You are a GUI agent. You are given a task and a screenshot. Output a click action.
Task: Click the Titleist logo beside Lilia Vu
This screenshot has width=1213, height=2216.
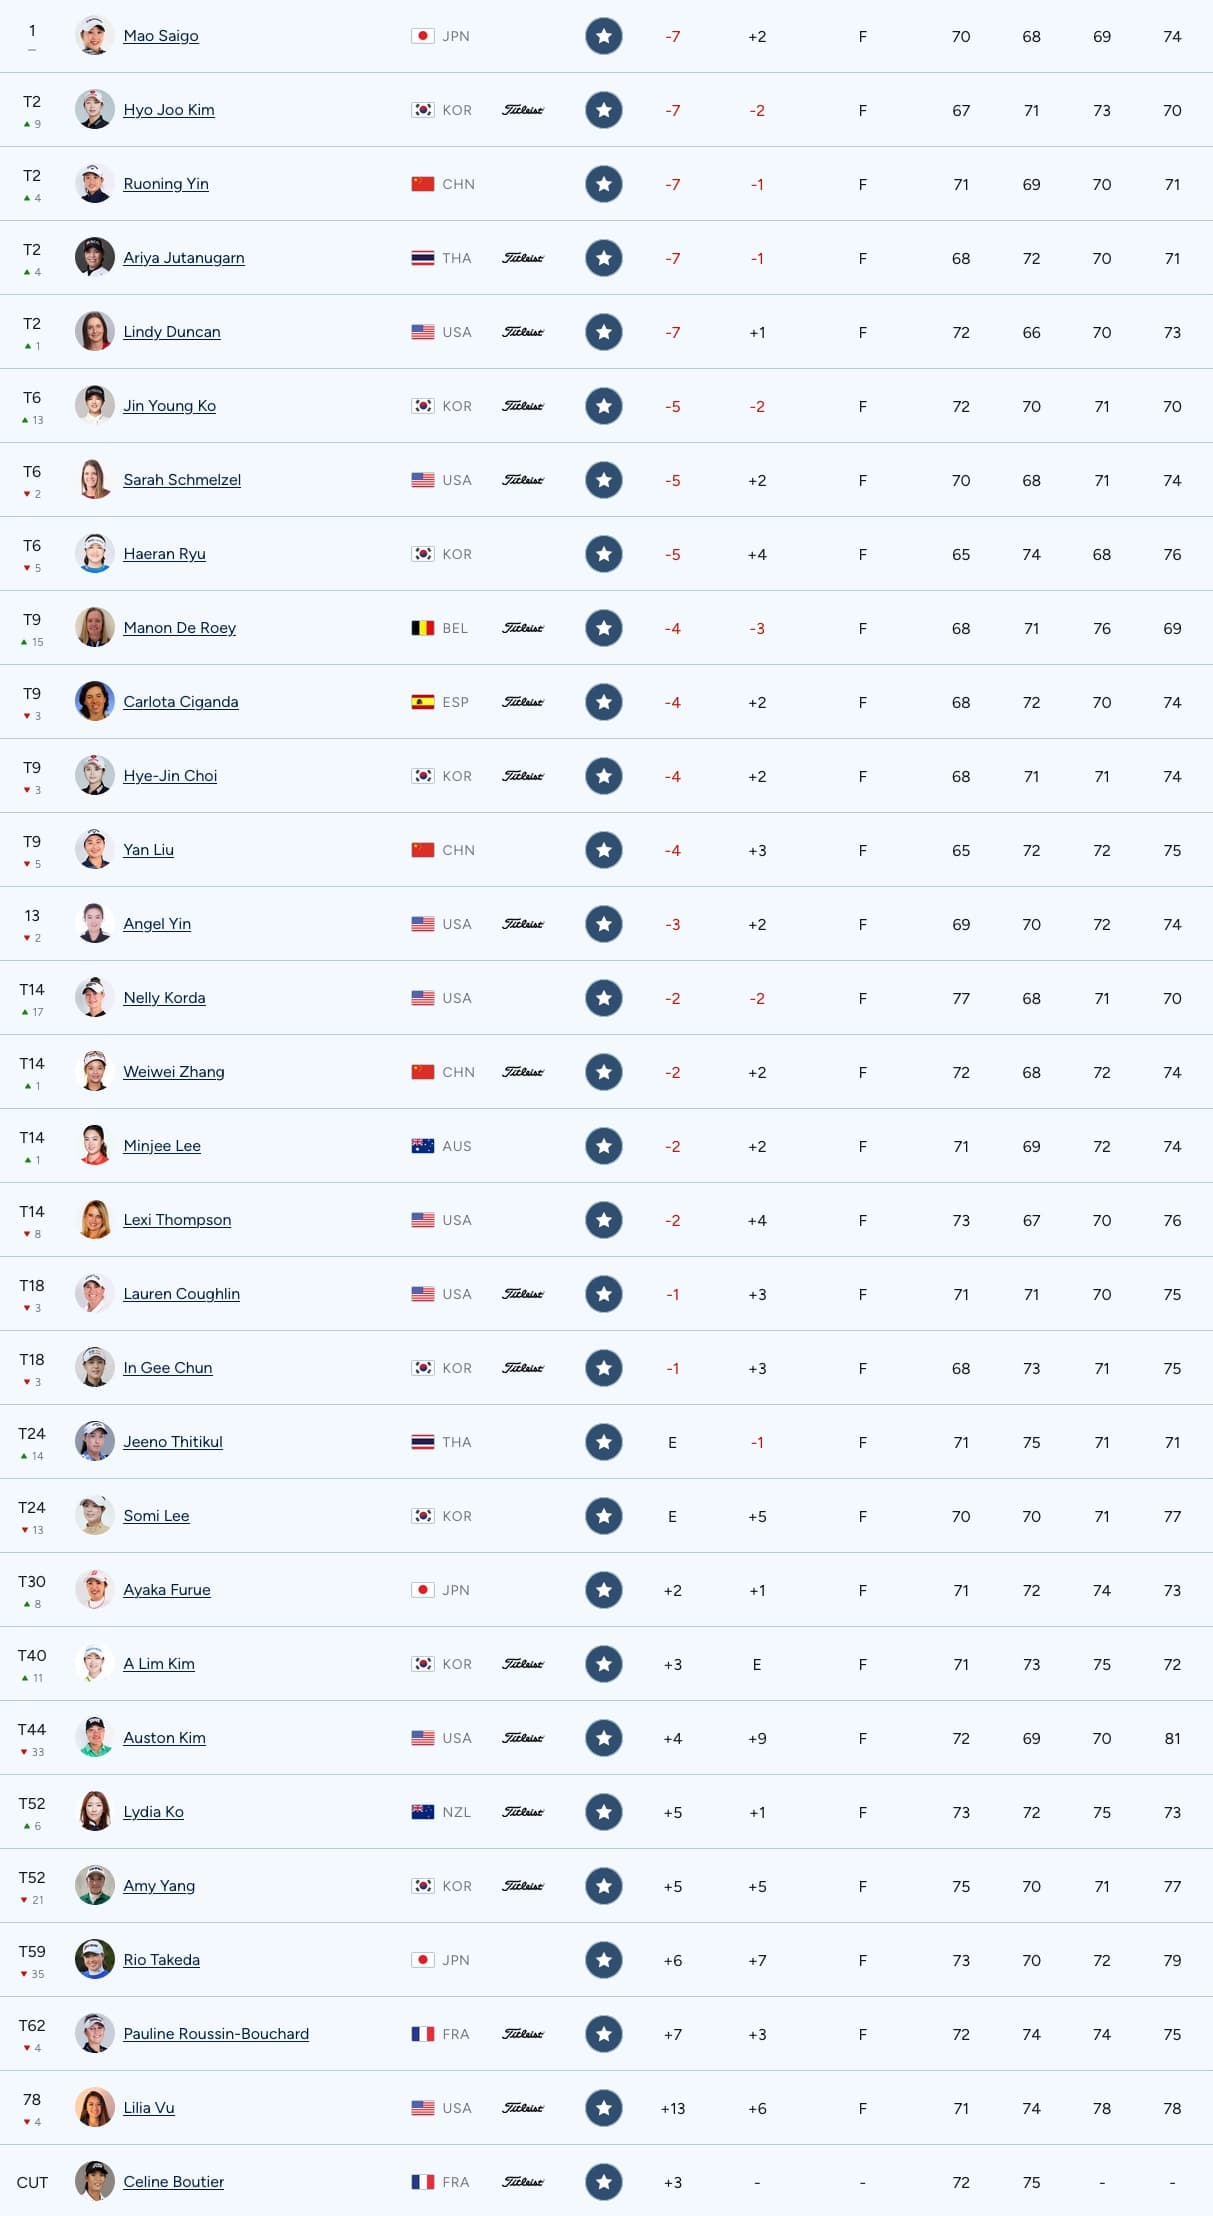tap(523, 2108)
